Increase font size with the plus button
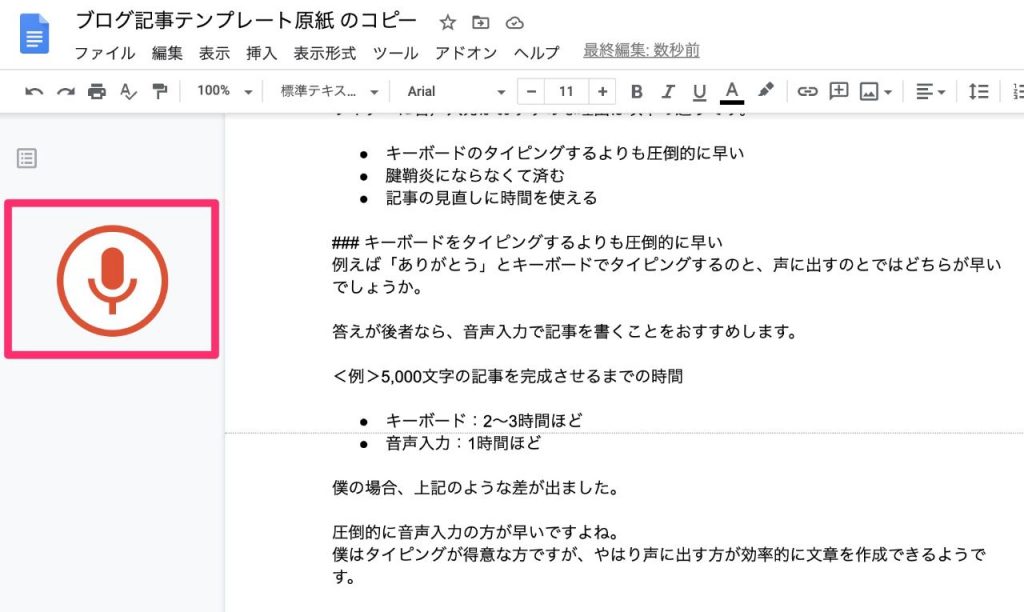1024x612 pixels. point(602,92)
